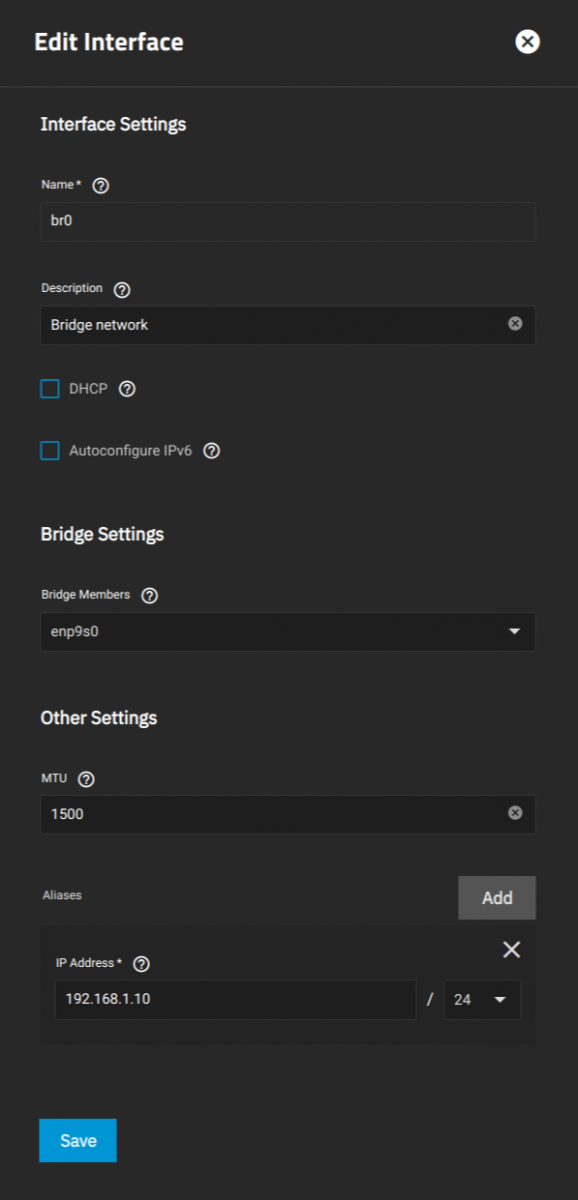578x1200 pixels.
Task: Enable the DHCP checkbox
Action: point(50,389)
